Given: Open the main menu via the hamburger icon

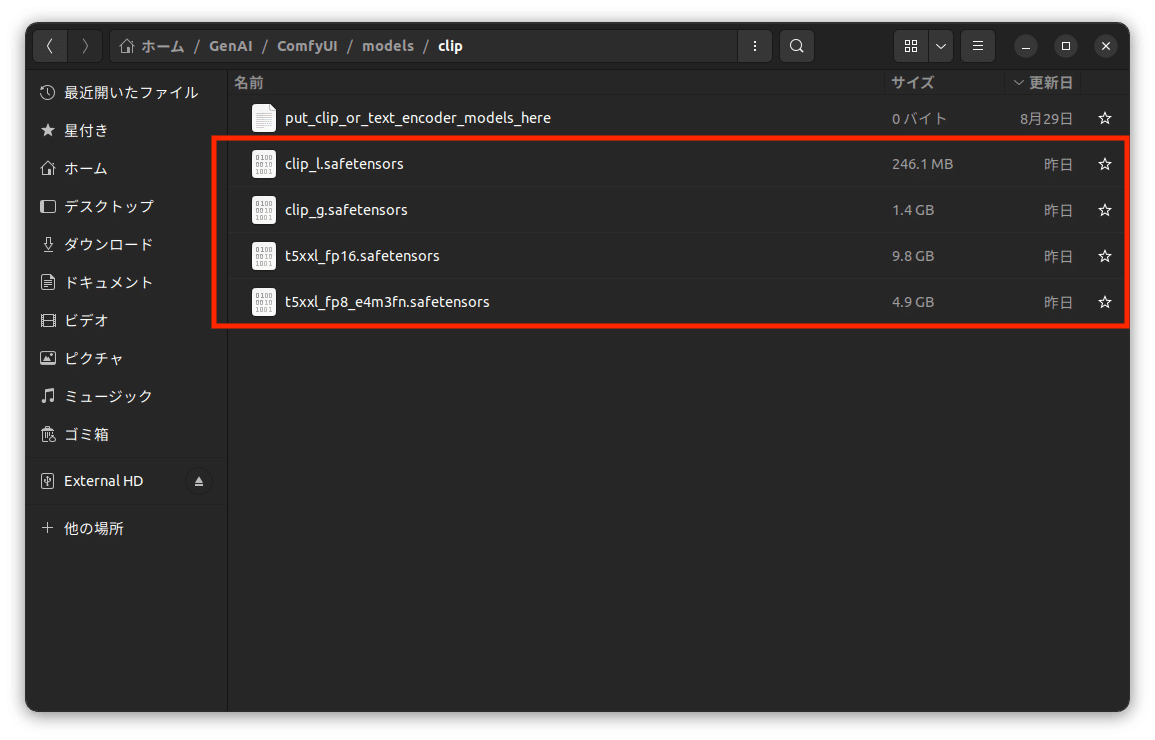Looking at the screenshot, I should point(977,45).
